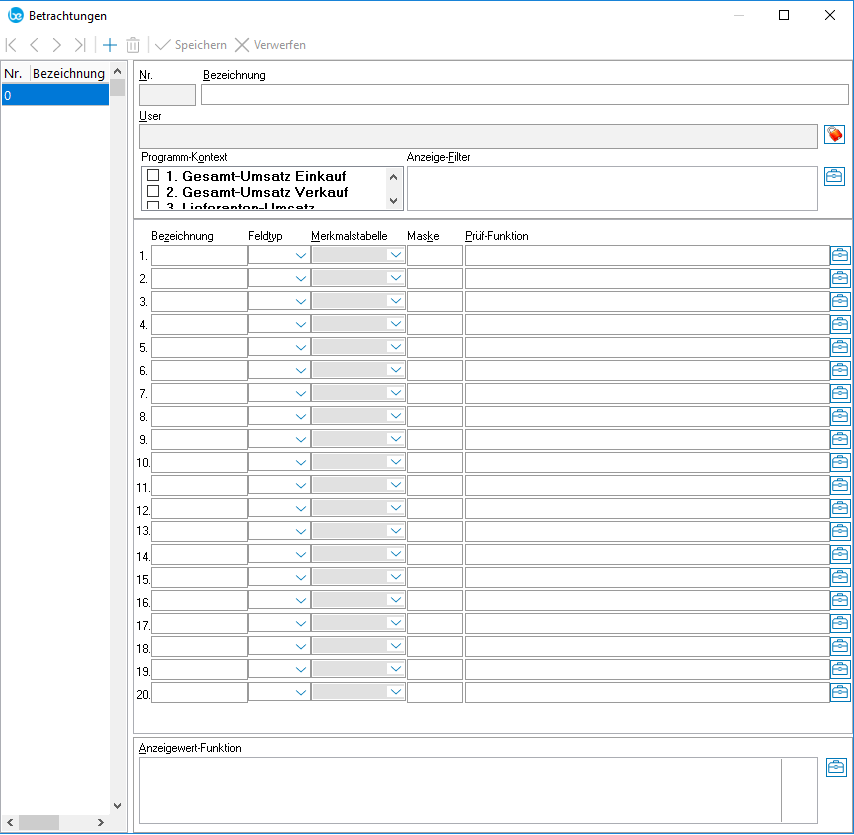This screenshot has width=854, height=835.
Task: Open editor icon beside Anzeigewert-Funktion
Action: 836,768
